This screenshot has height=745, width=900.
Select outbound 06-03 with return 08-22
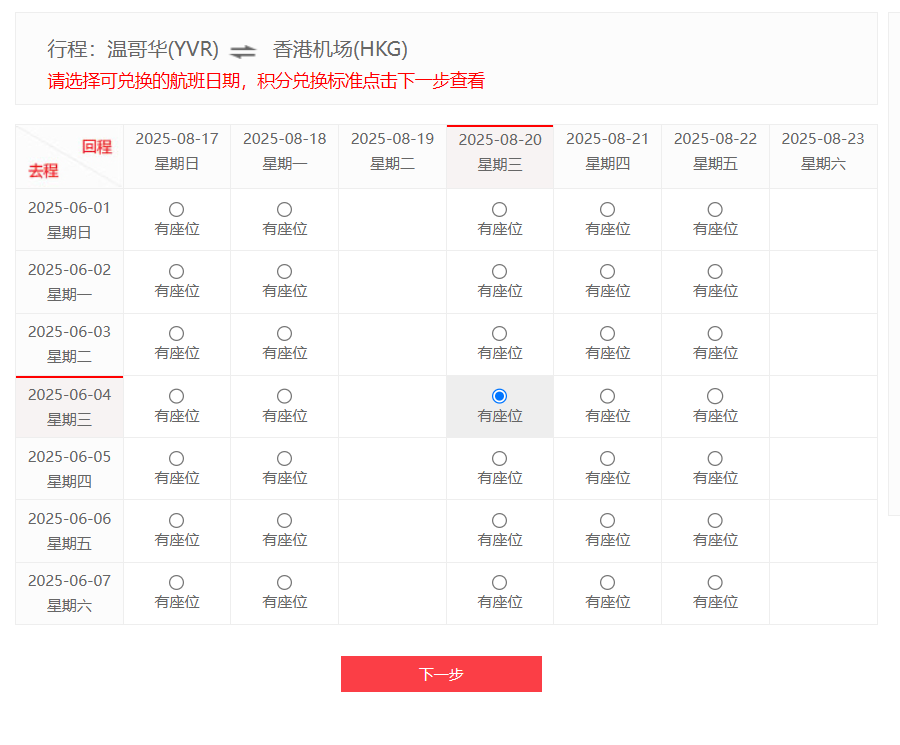[x=715, y=333]
